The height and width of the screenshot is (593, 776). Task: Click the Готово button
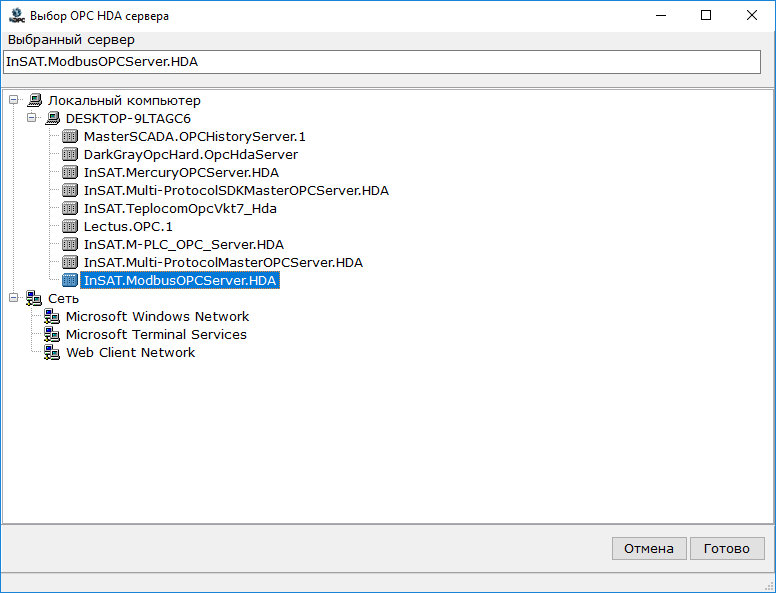point(727,548)
